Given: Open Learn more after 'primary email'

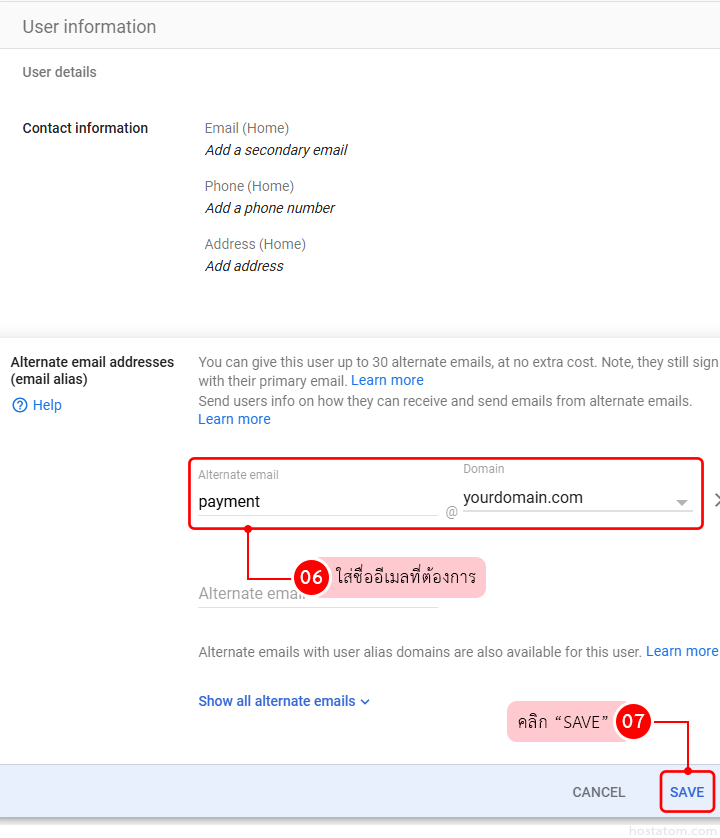Looking at the screenshot, I should (x=387, y=380).
